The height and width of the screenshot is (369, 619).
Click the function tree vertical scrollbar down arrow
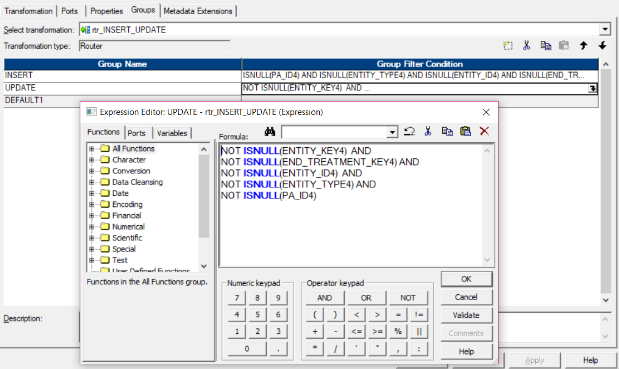[x=204, y=266]
